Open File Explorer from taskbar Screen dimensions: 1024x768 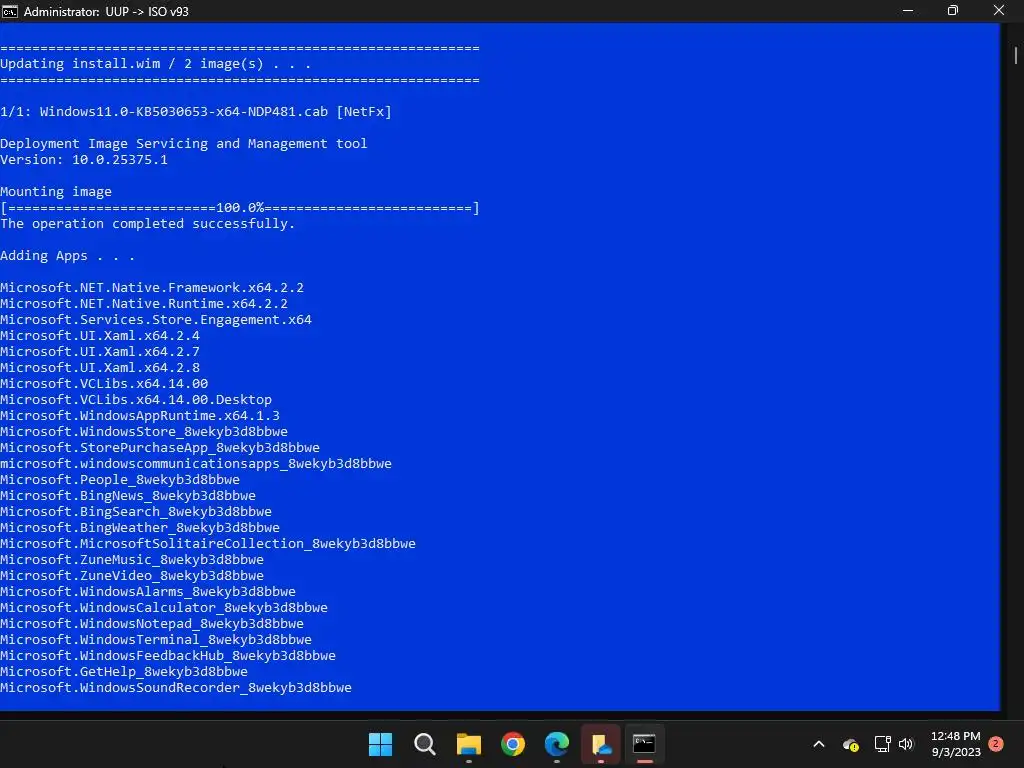tap(468, 744)
